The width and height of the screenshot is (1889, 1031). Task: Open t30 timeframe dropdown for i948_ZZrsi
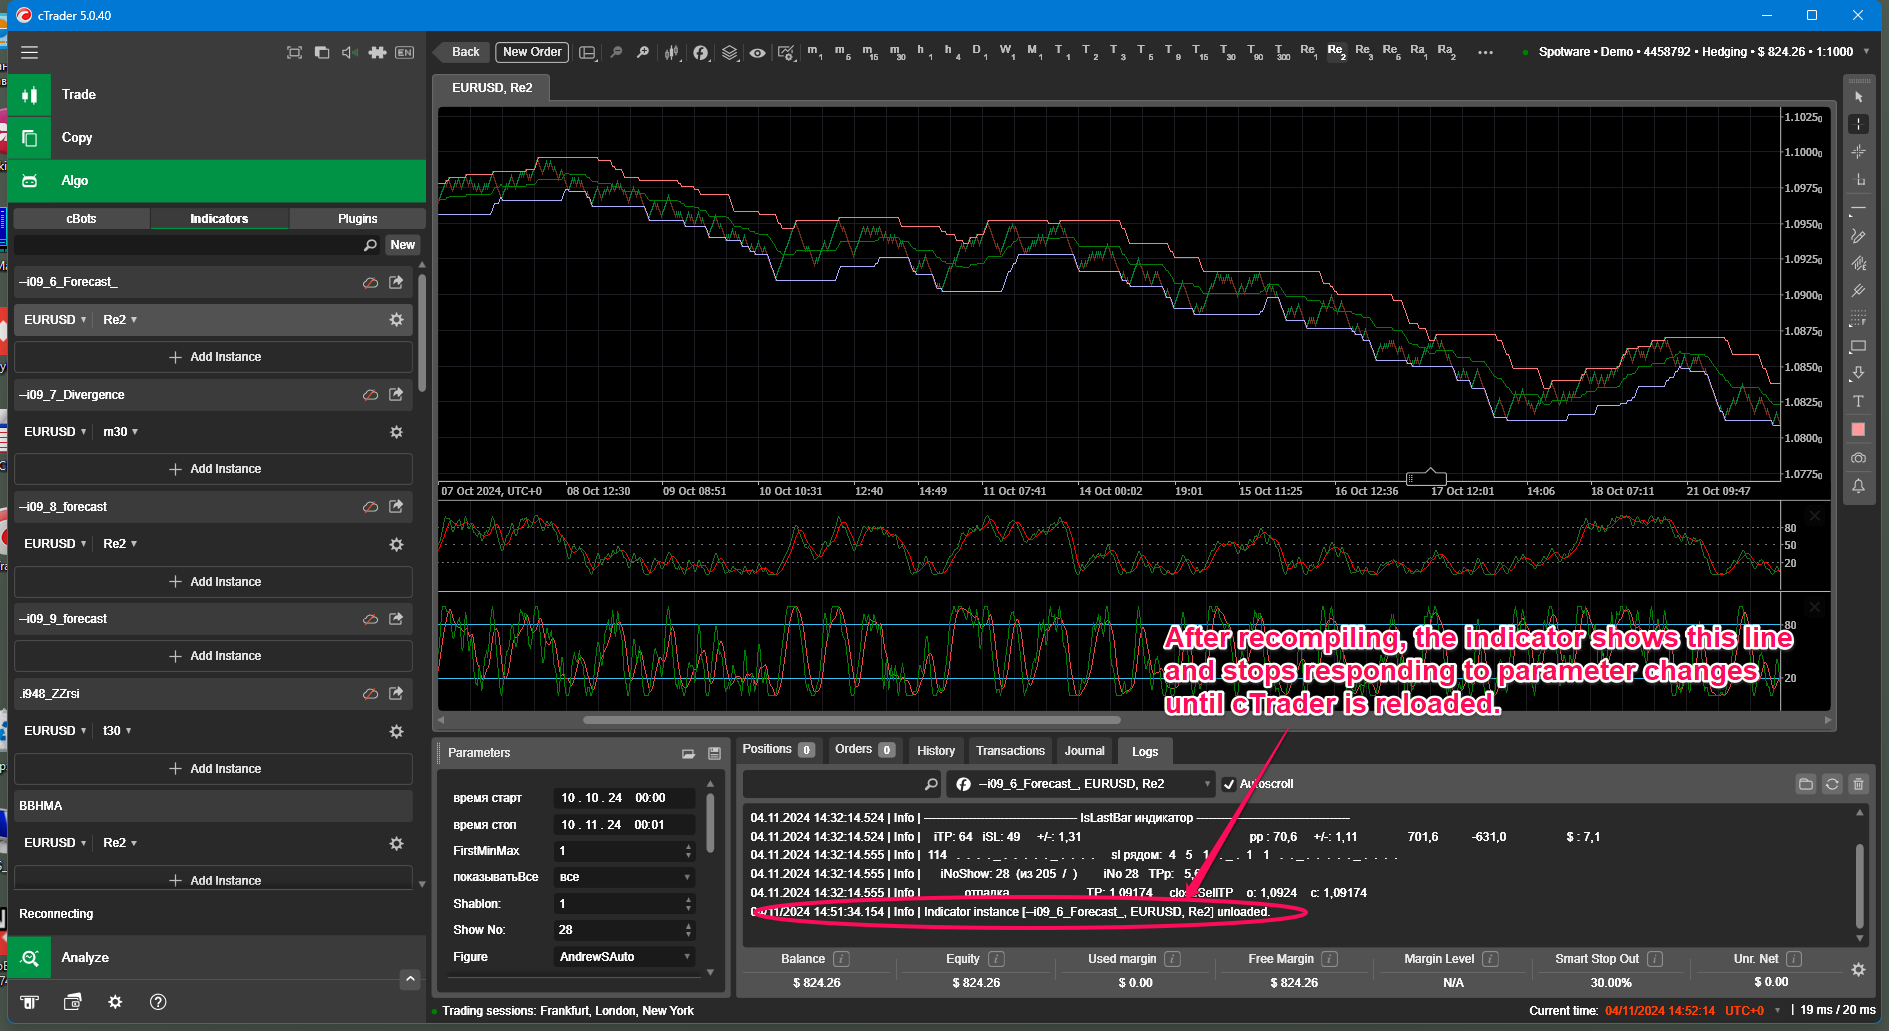pyautogui.click(x=117, y=731)
